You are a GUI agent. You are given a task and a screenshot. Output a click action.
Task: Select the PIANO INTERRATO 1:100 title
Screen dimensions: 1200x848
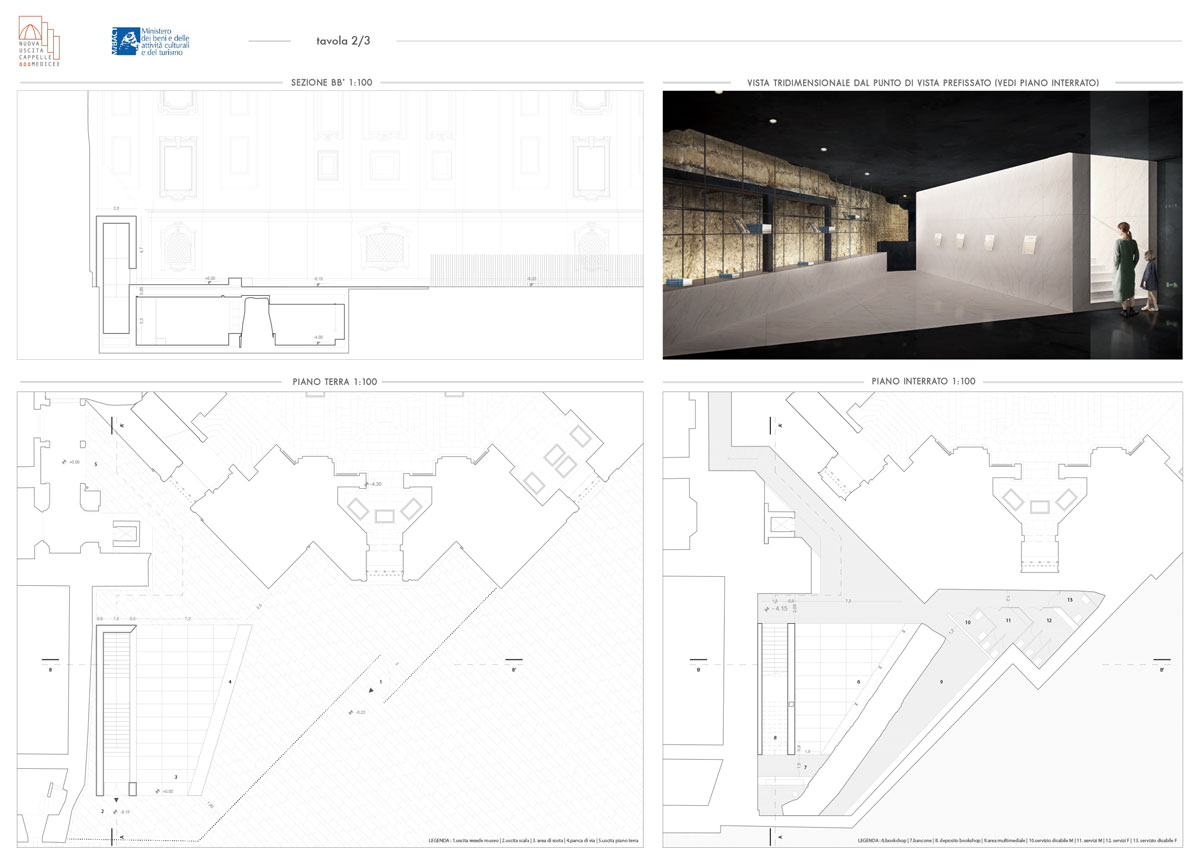coord(922,381)
